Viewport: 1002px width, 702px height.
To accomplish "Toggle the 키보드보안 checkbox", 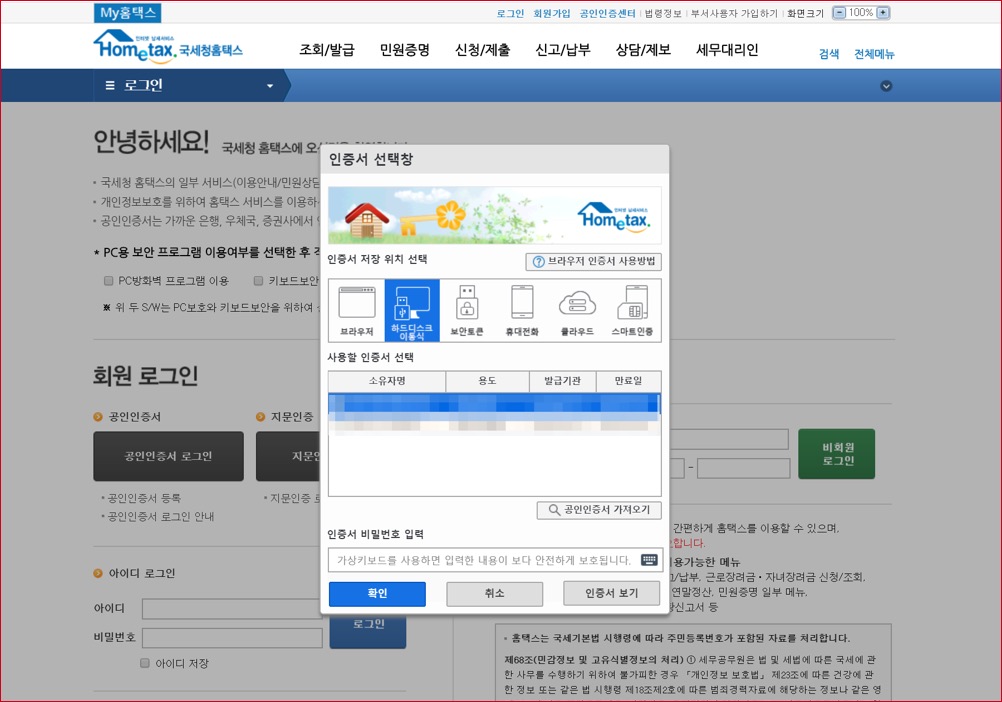I will pyautogui.click(x=258, y=280).
